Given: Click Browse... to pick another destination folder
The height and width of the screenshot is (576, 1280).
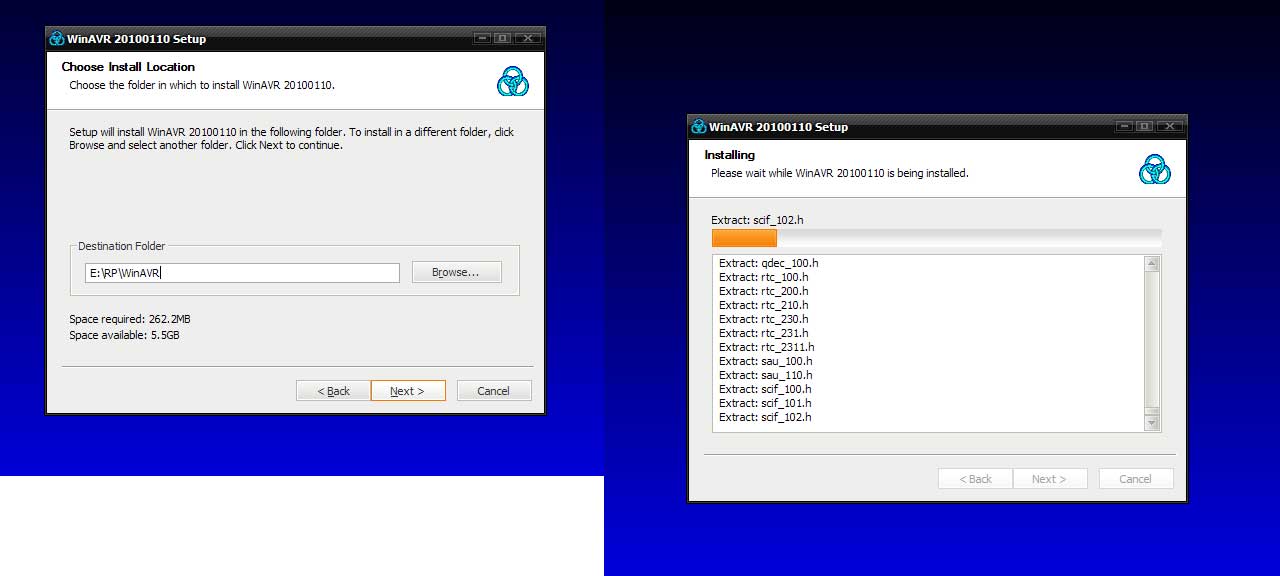Looking at the screenshot, I should (456, 272).
